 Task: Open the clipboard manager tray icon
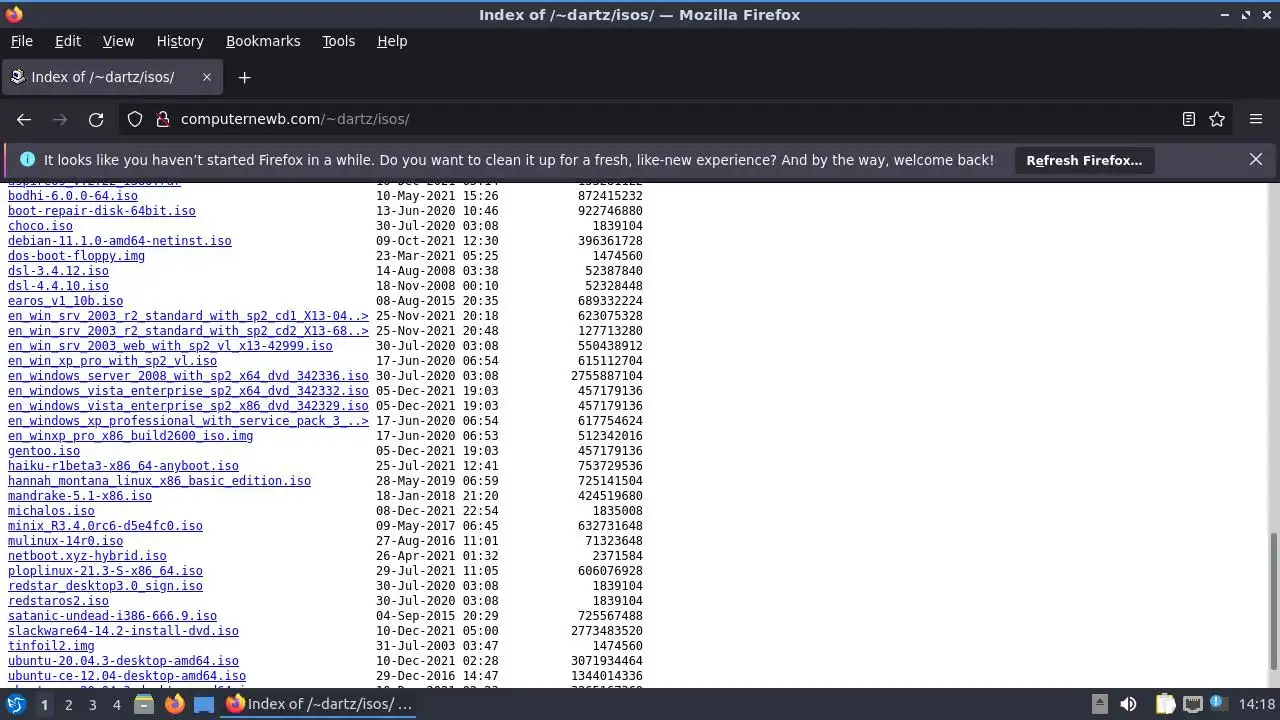[x=1164, y=704]
